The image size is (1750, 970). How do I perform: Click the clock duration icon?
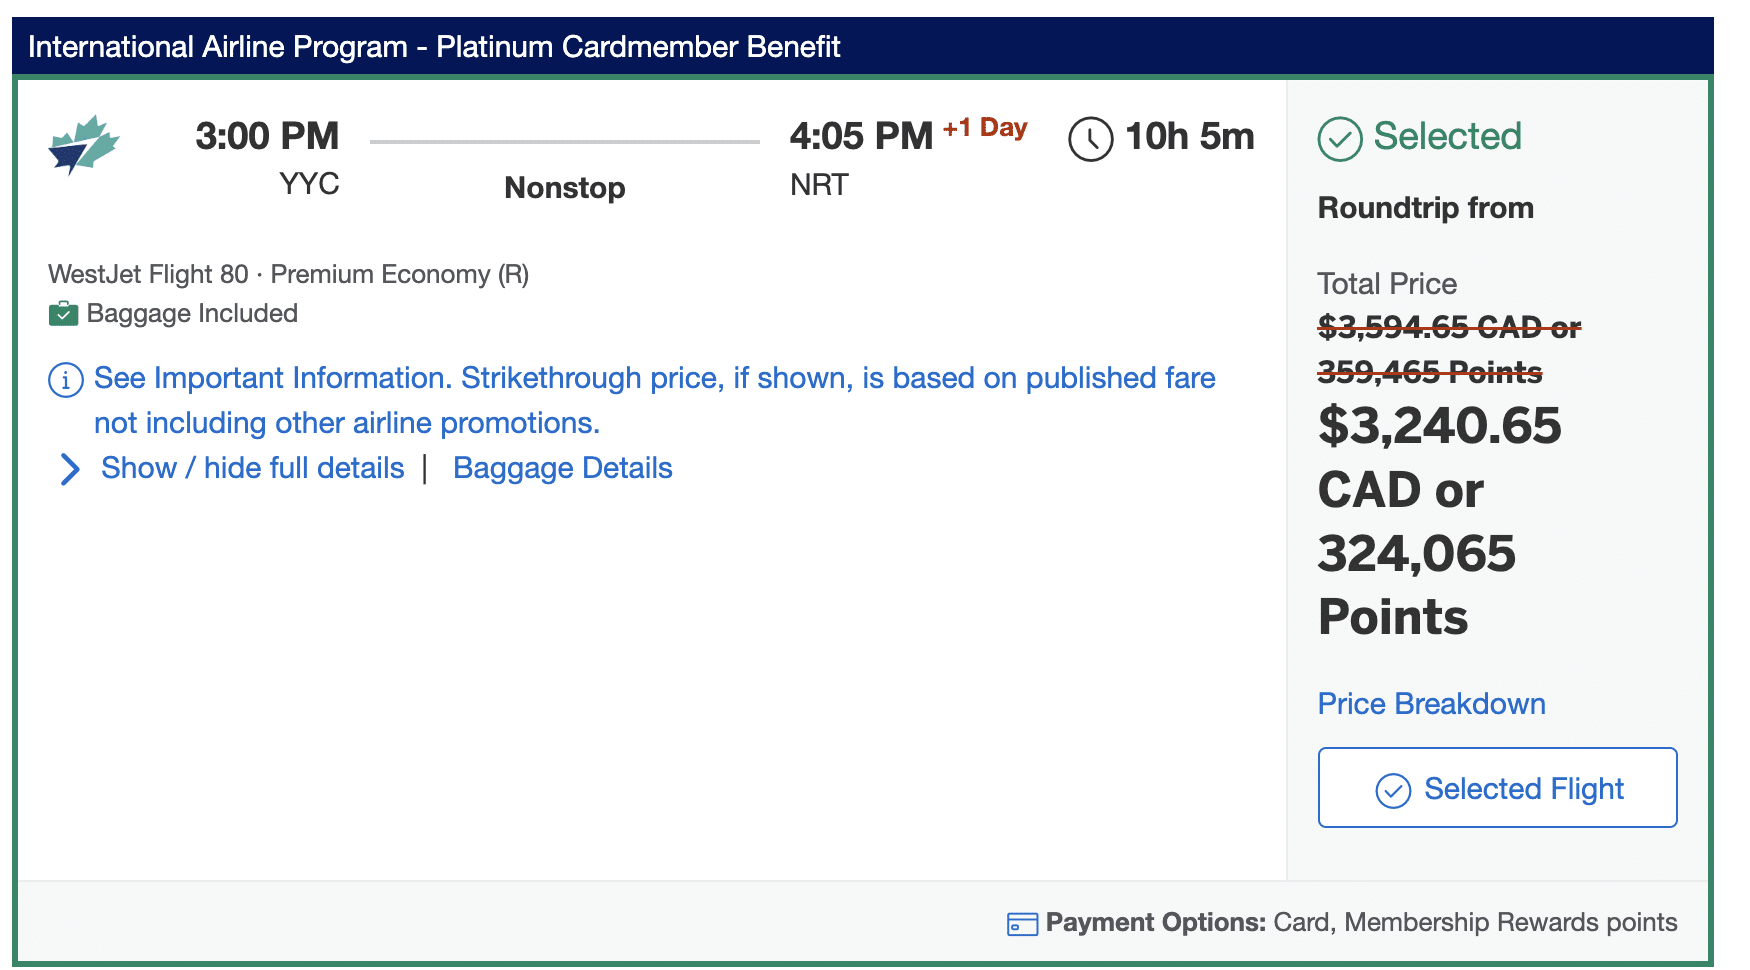(1090, 139)
